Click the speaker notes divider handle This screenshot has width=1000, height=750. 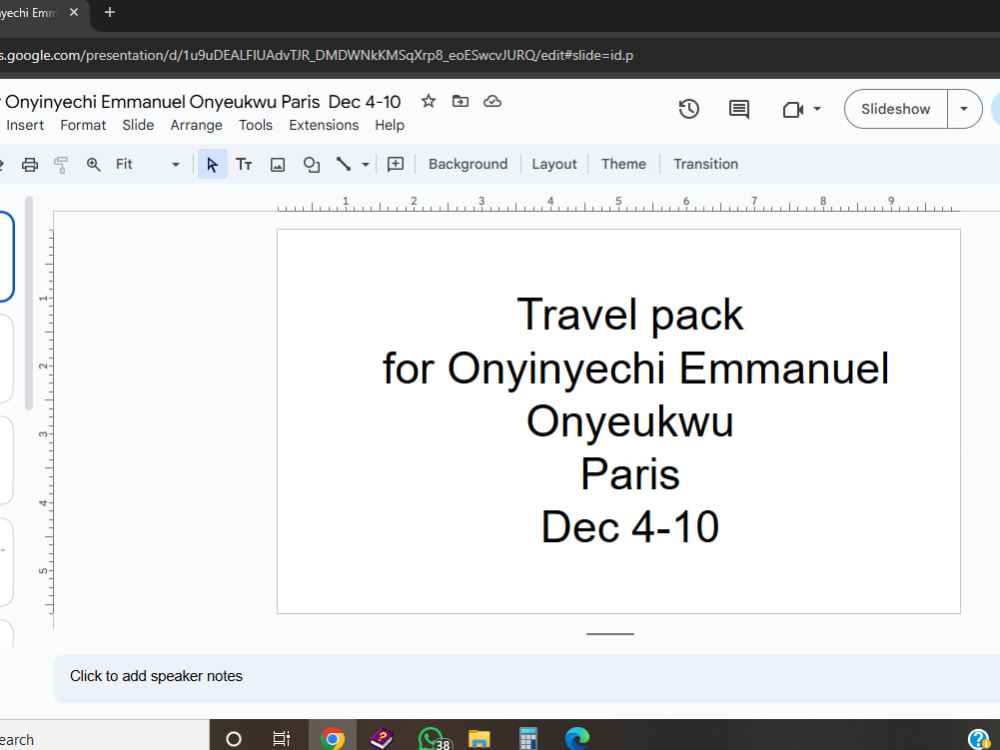[610, 634]
